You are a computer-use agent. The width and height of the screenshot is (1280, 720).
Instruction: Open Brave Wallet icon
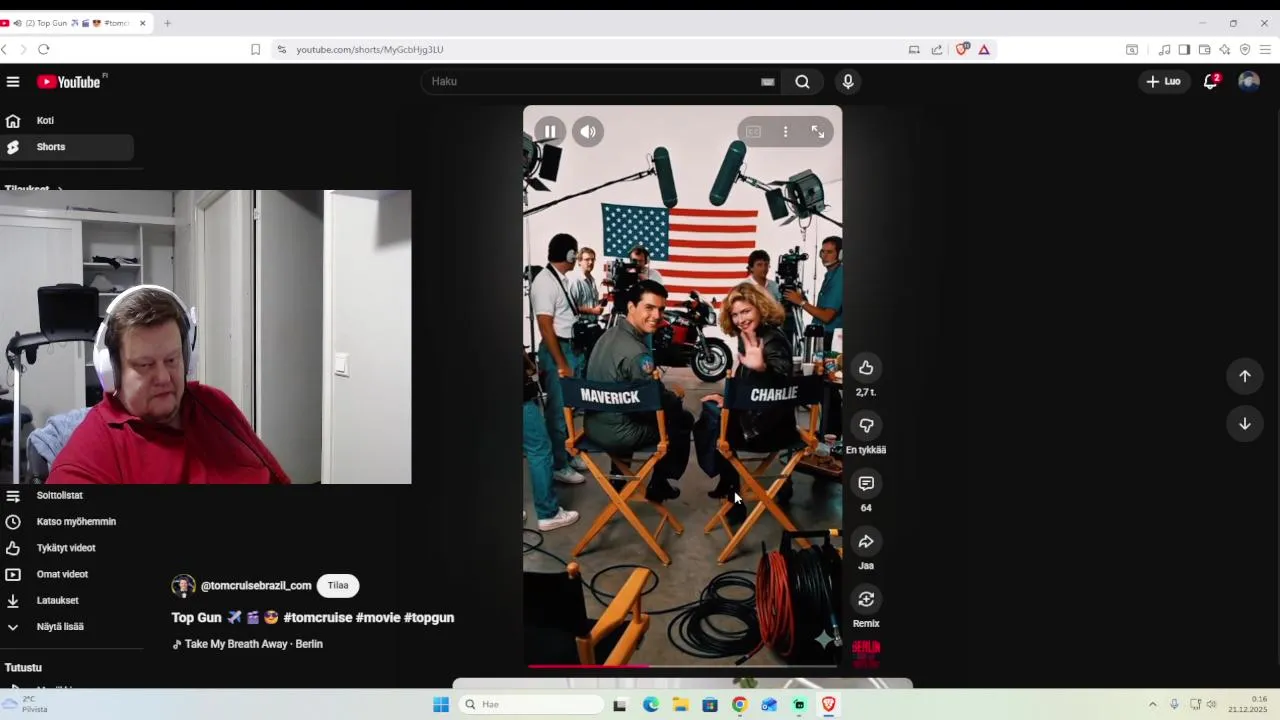click(1204, 49)
